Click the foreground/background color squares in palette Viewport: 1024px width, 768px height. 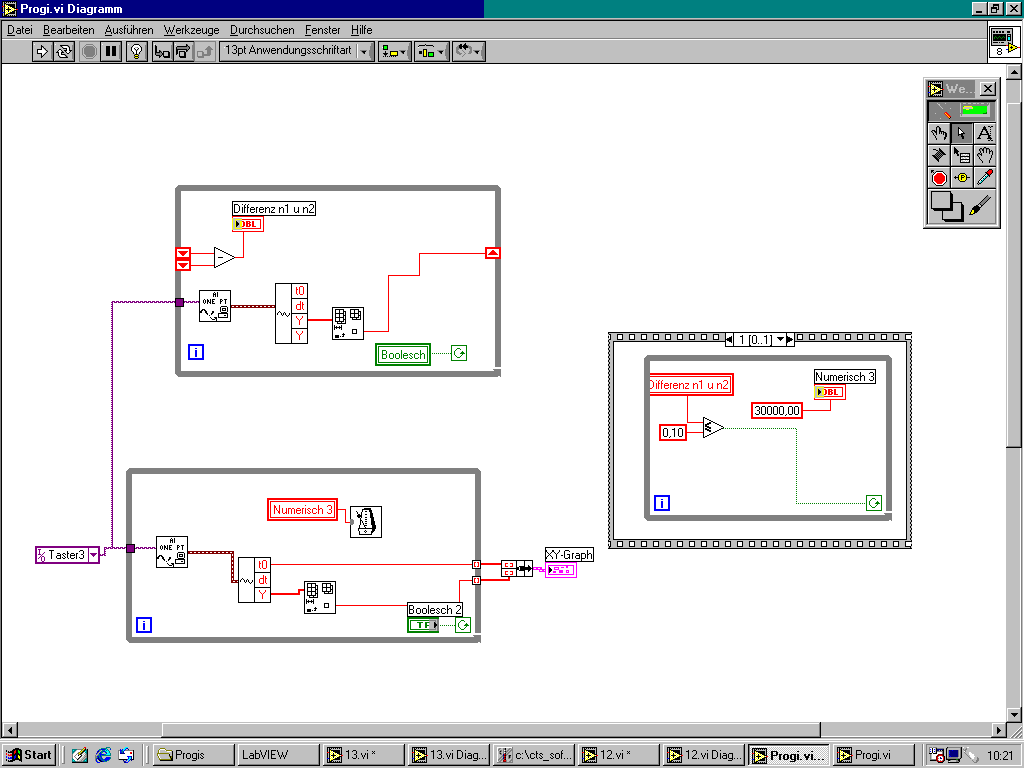(x=946, y=207)
